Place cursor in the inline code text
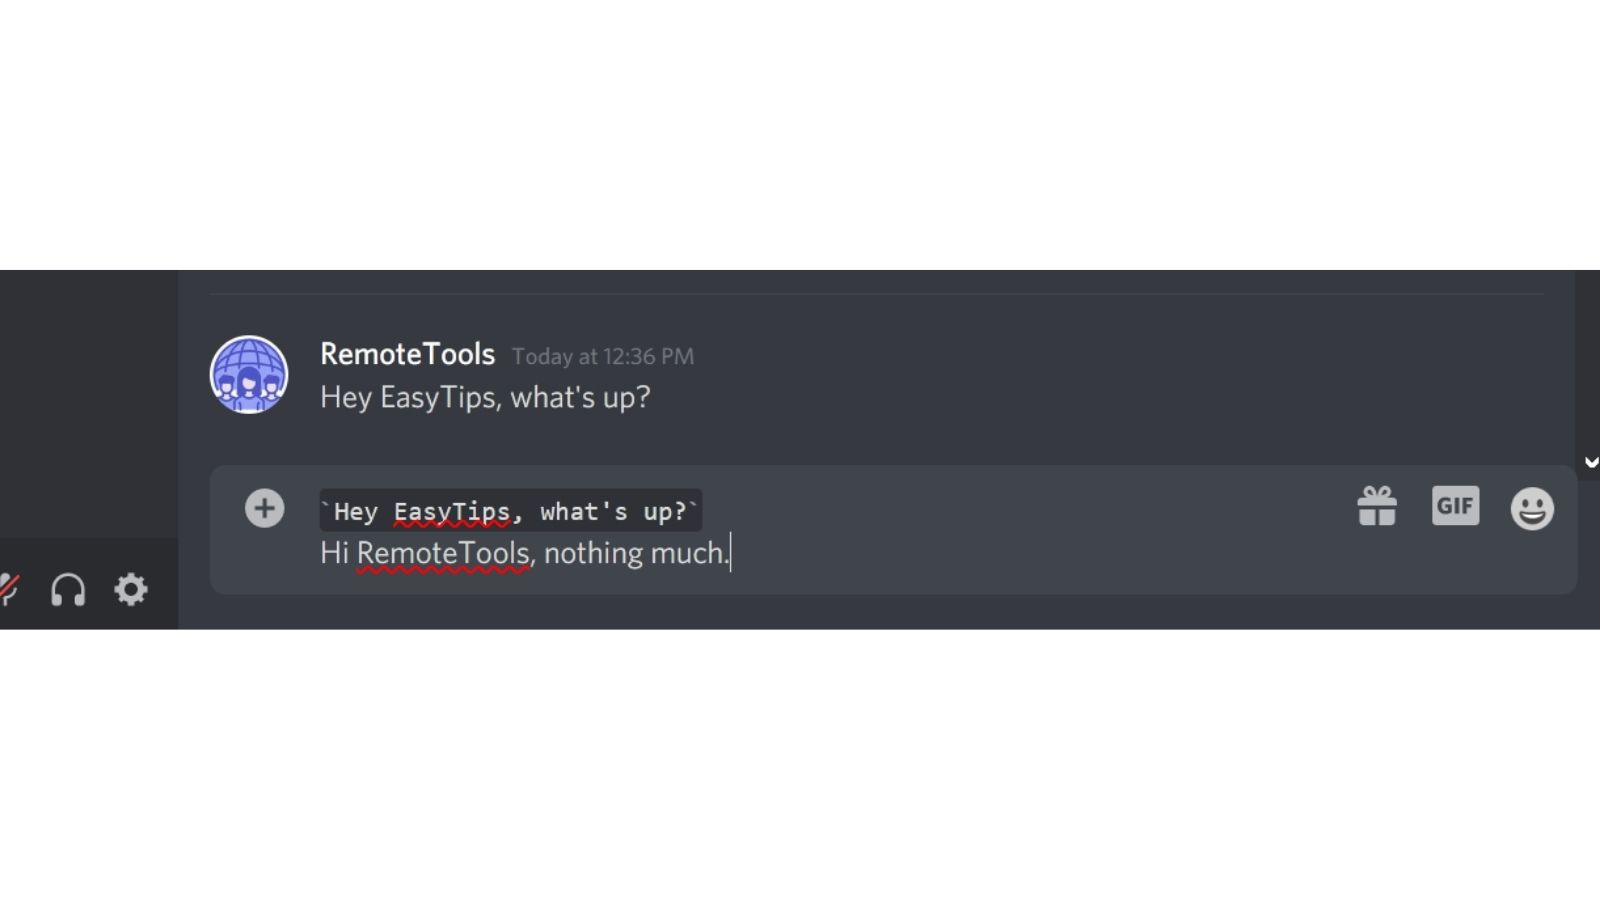Image resolution: width=1600 pixels, height=900 pixels. point(510,511)
